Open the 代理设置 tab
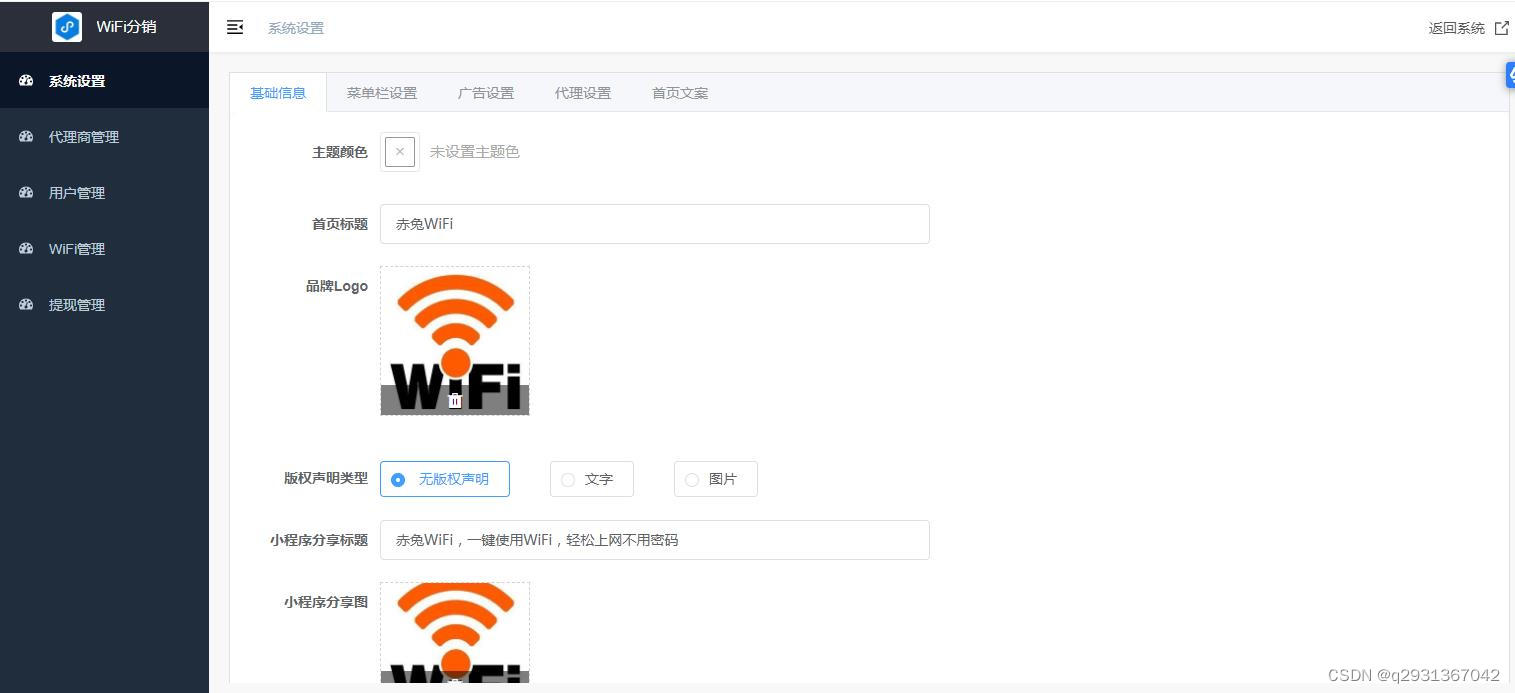The image size is (1515, 693). click(x=583, y=93)
